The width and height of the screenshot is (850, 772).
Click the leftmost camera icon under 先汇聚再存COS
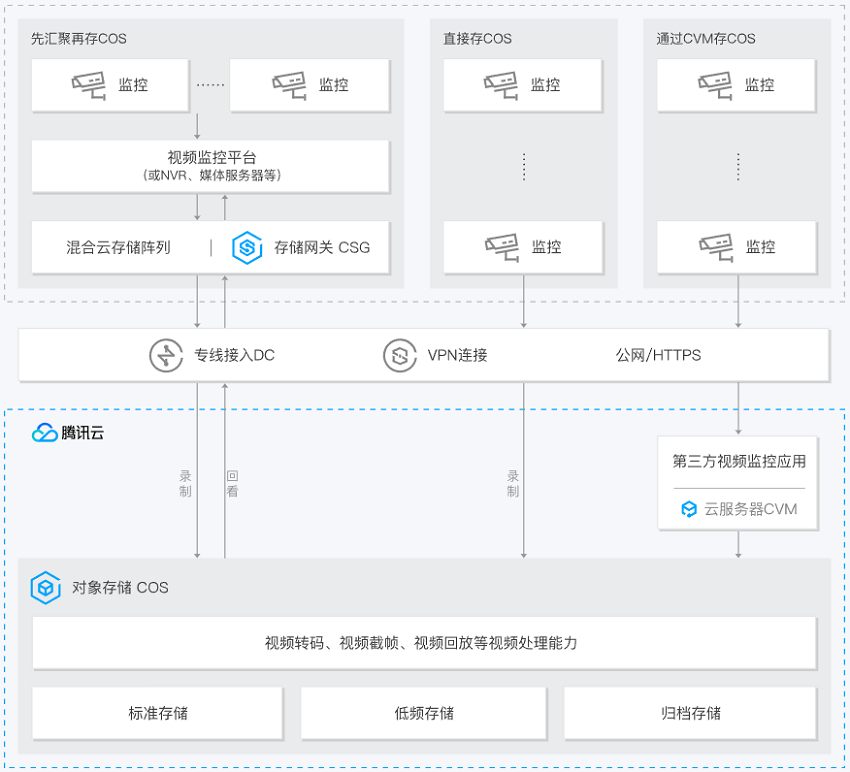pos(89,86)
